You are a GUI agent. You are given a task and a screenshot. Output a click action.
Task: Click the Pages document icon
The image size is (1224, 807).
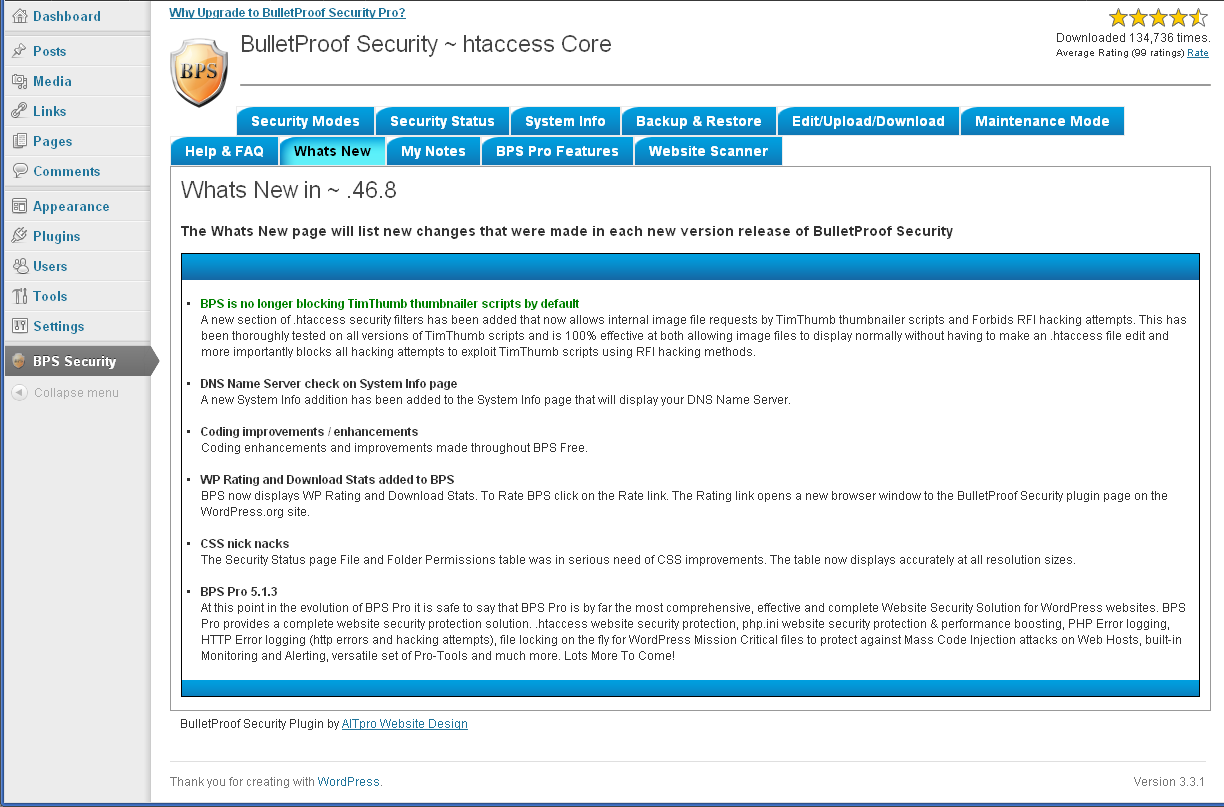[19, 141]
